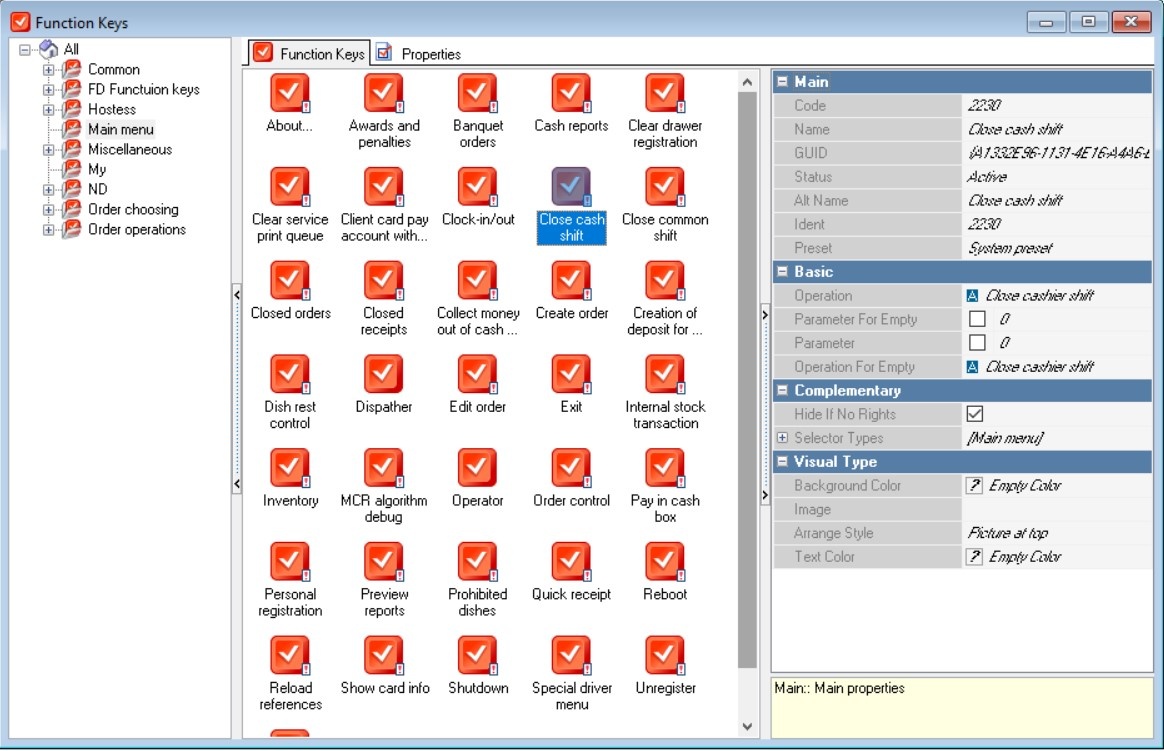Click the Create order function key icon
Image resolution: width=1164 pixels, height=751 pixels.
pyautogui.click(x=571, y=282)
